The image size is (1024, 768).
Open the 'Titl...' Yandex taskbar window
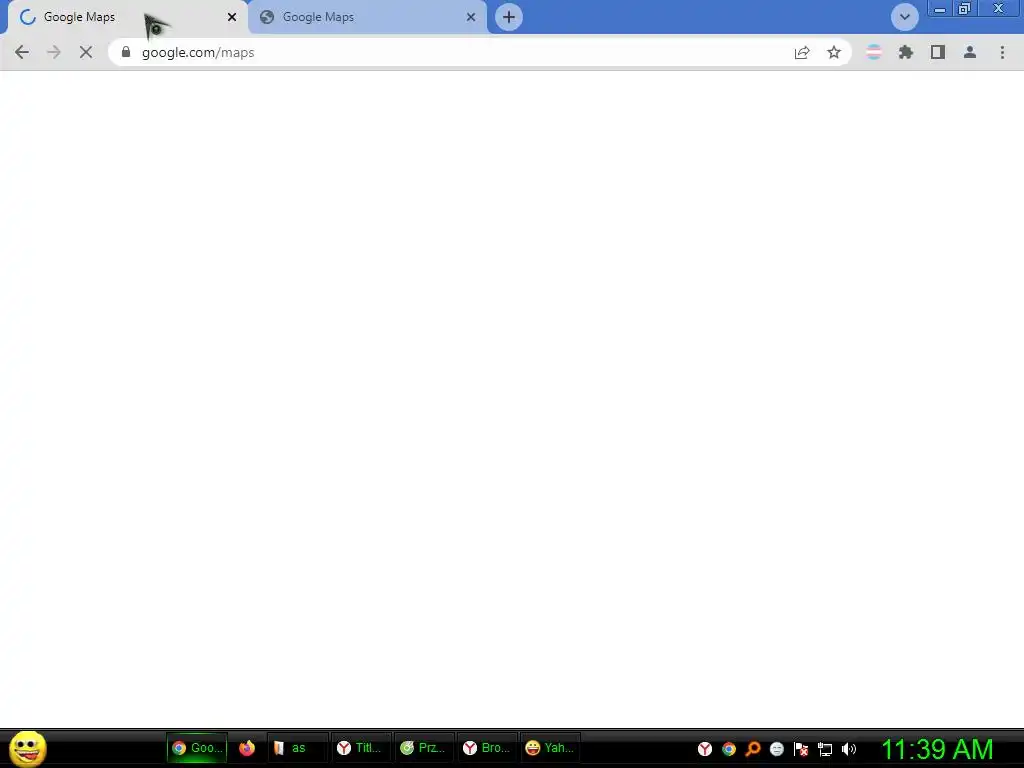360,748
